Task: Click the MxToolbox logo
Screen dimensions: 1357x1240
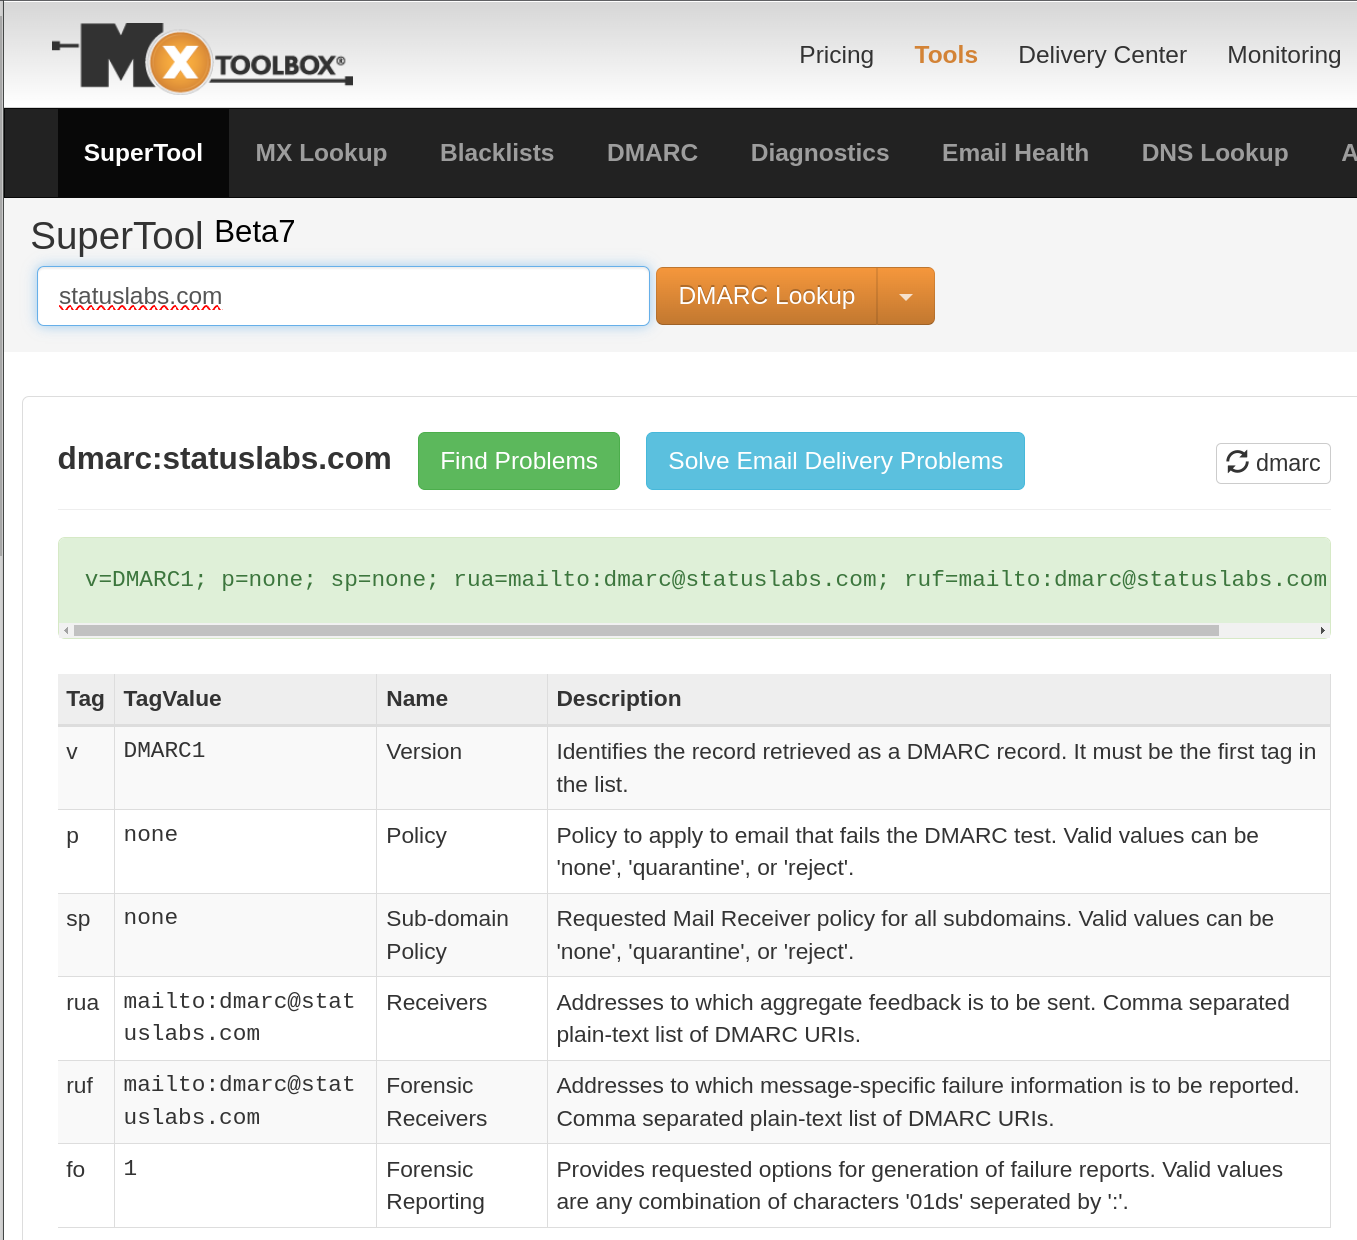Action: 202,58
